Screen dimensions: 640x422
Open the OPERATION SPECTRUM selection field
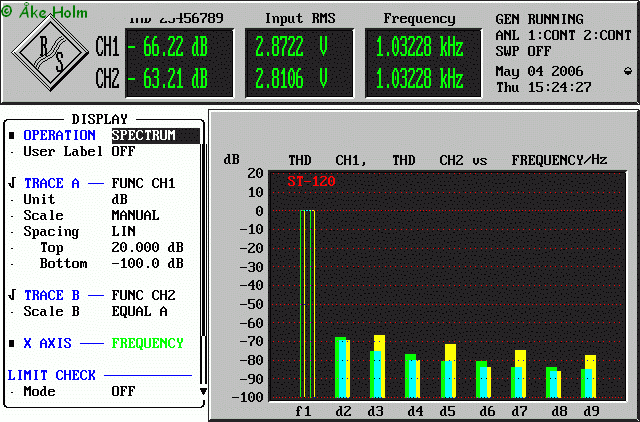pos(156,135)
